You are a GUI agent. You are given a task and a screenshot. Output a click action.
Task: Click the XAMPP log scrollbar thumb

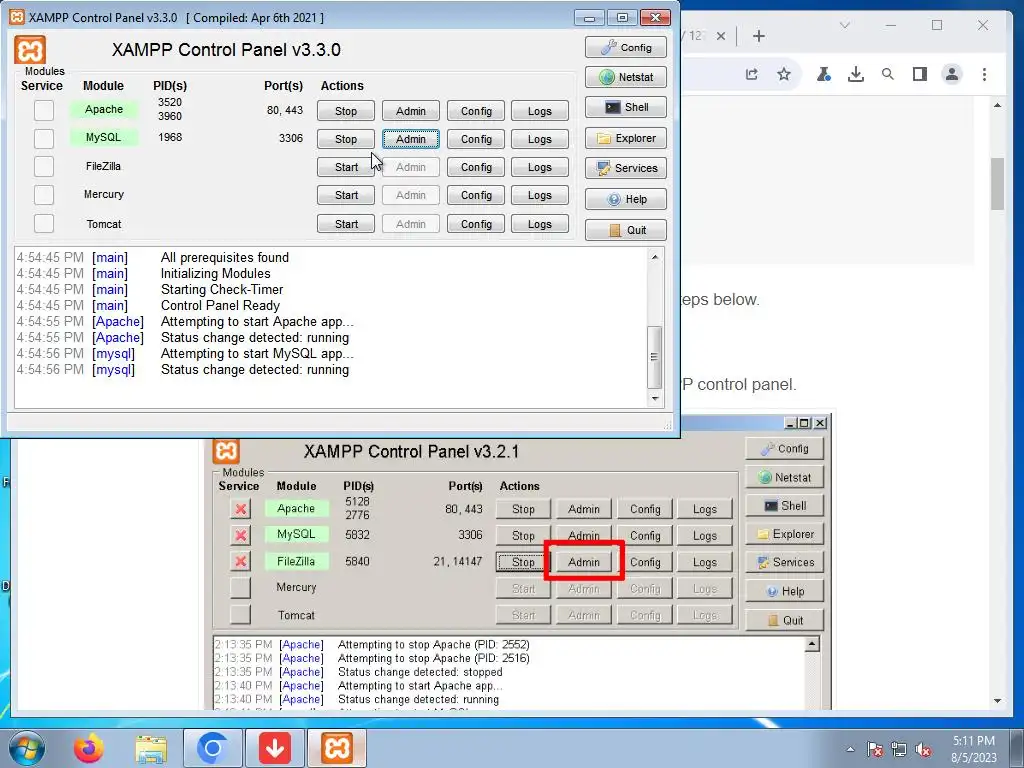[x=655, y=357]
